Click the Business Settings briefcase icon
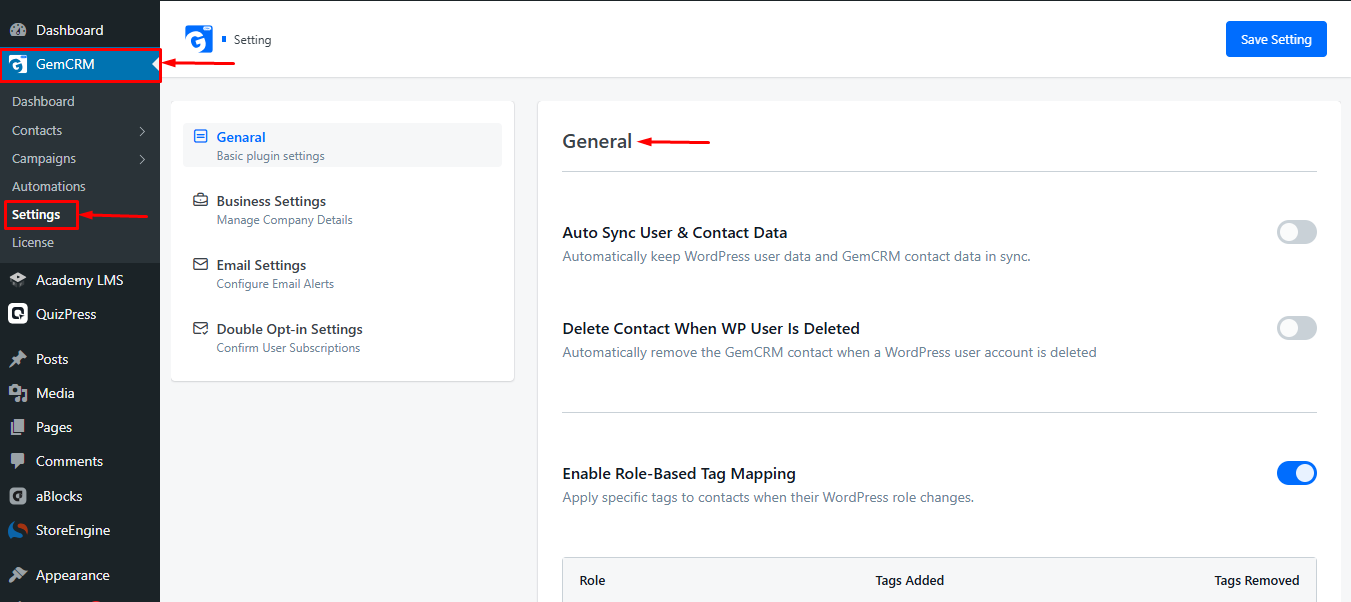The width and height of the screenshot is (1351, 602). tap(200, 200)
